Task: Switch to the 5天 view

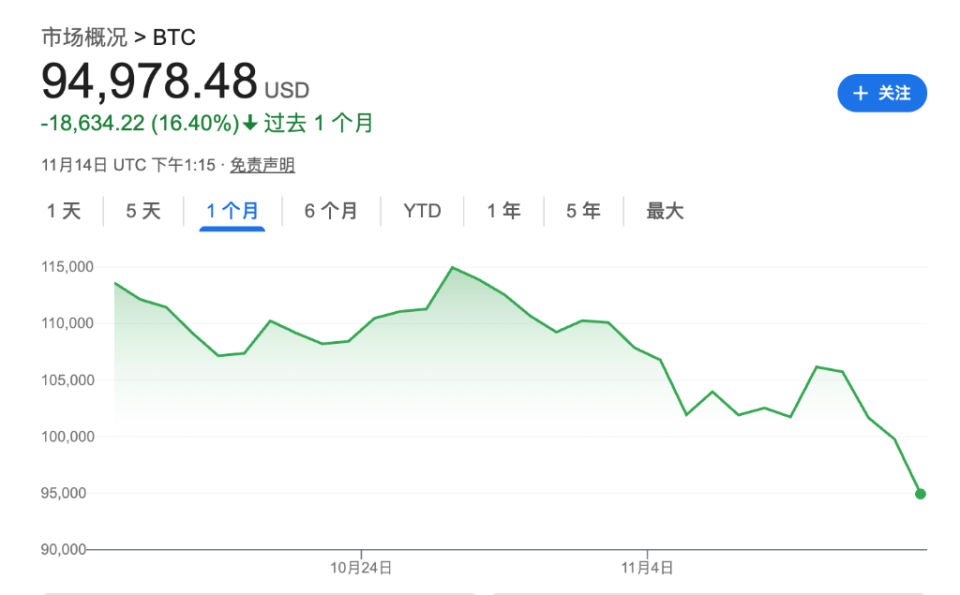Action: 143,211
